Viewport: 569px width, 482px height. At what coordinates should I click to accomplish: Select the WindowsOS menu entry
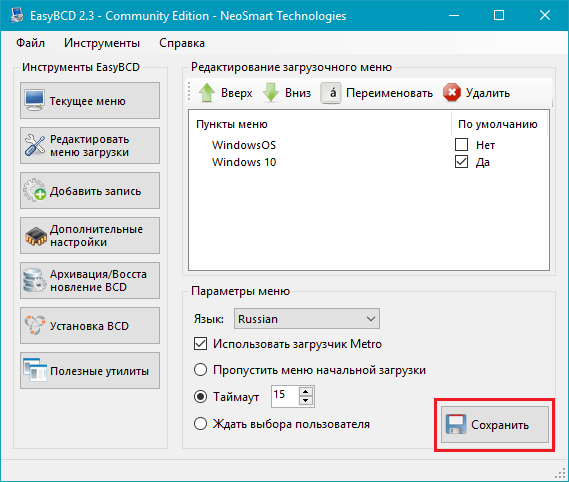(244, 145)
